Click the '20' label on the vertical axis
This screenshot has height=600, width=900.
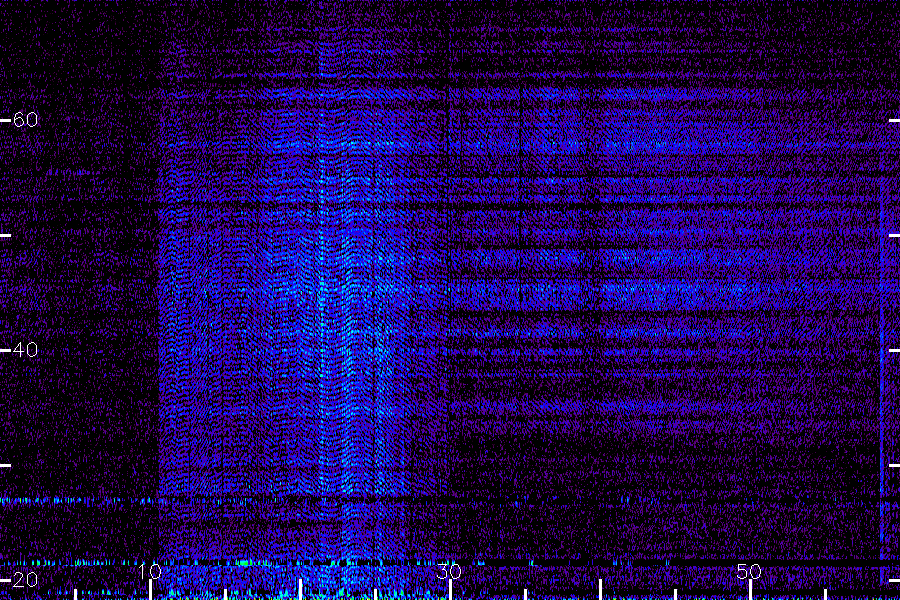(25, 580)
